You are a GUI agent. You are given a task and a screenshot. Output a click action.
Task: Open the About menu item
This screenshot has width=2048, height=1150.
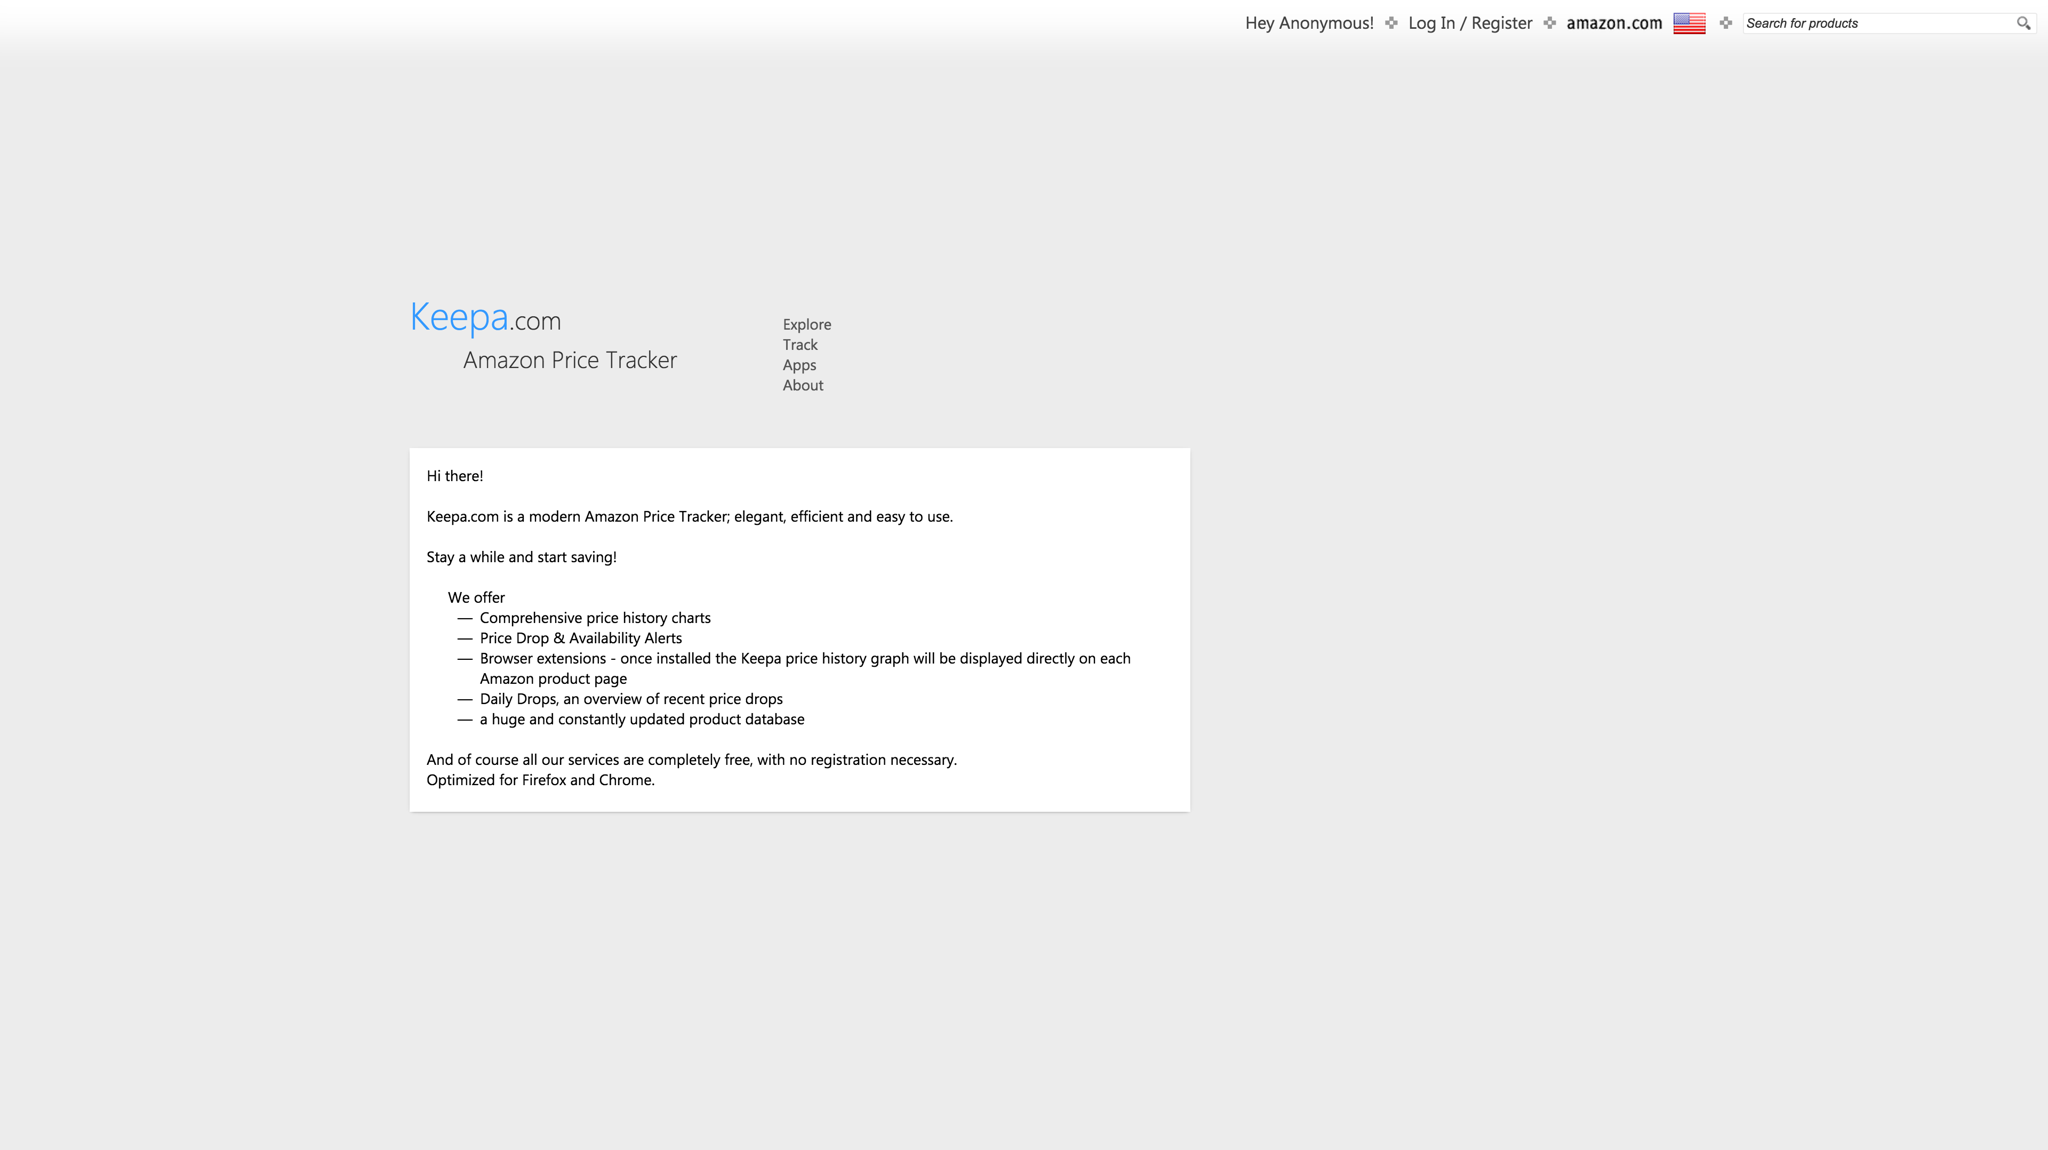(803, 385)
